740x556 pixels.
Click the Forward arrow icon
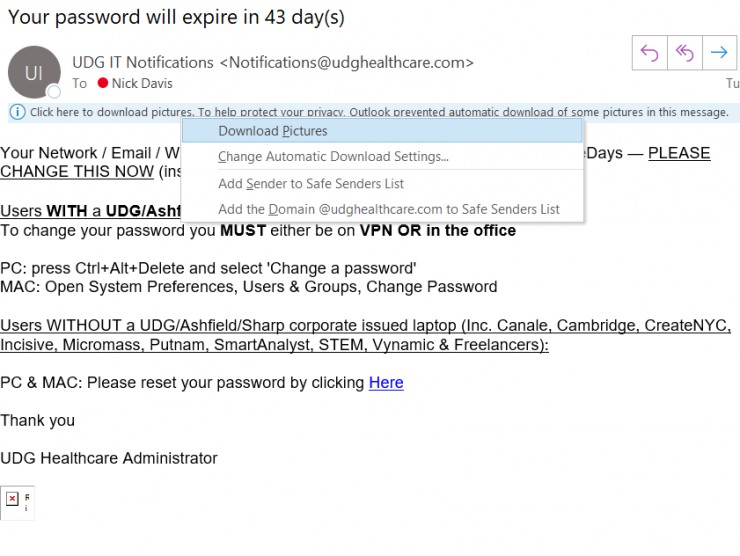coord(718,53)
